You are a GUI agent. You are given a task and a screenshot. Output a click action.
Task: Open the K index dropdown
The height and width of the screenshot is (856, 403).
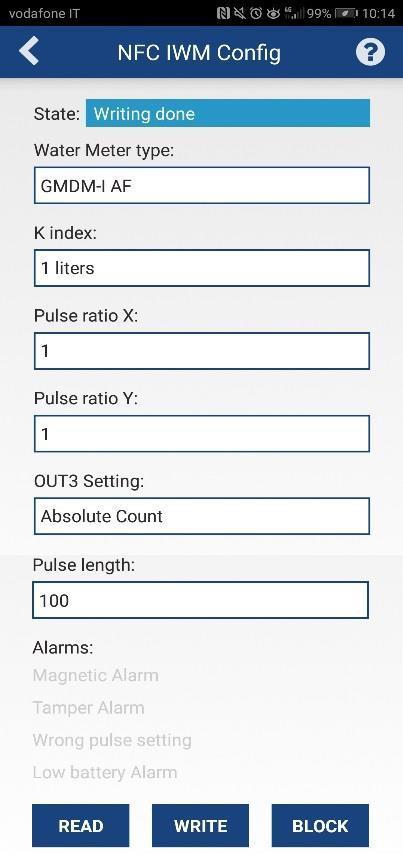tap(202, 268)
